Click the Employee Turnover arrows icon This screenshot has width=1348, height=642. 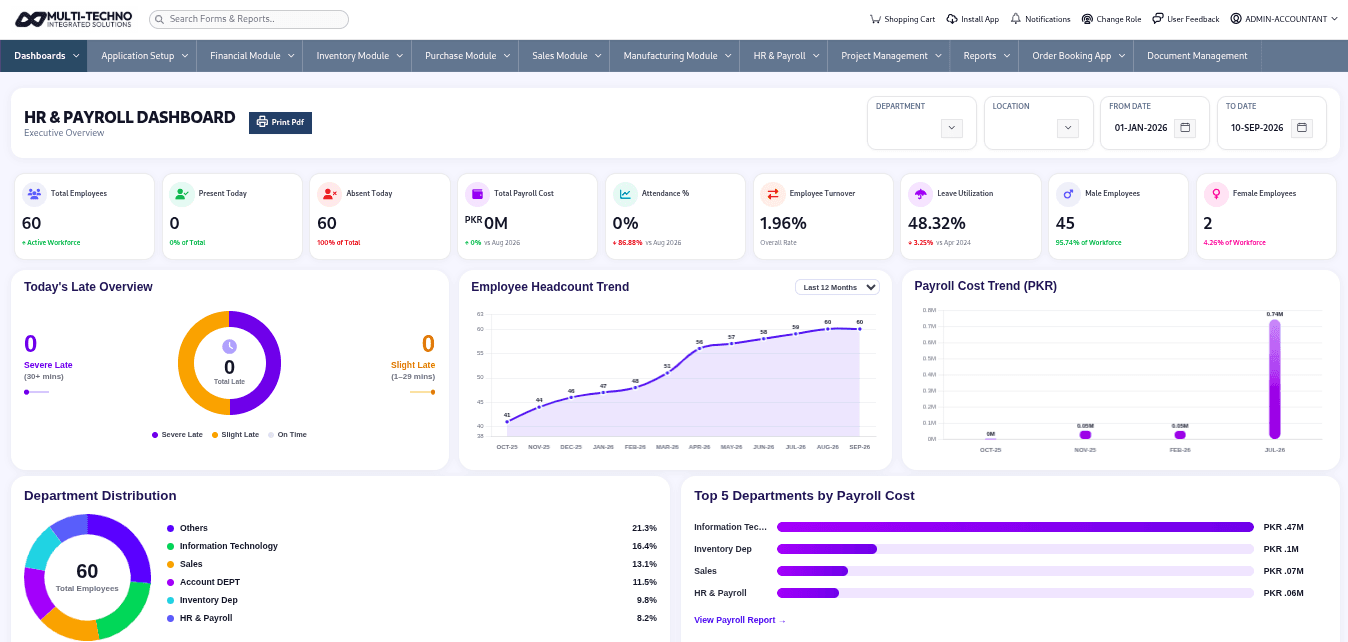coord(772,194)
